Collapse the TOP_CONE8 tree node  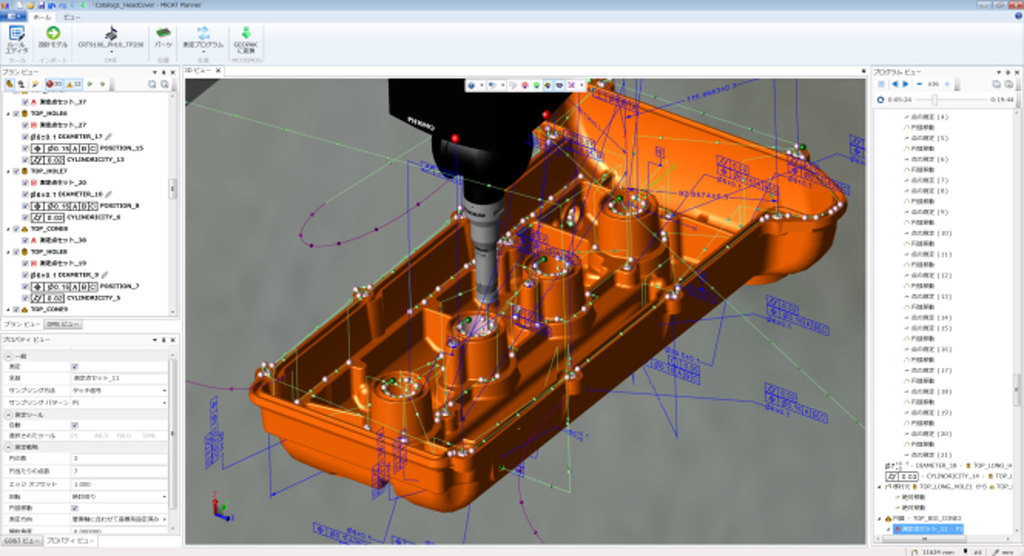pos(8,229)
